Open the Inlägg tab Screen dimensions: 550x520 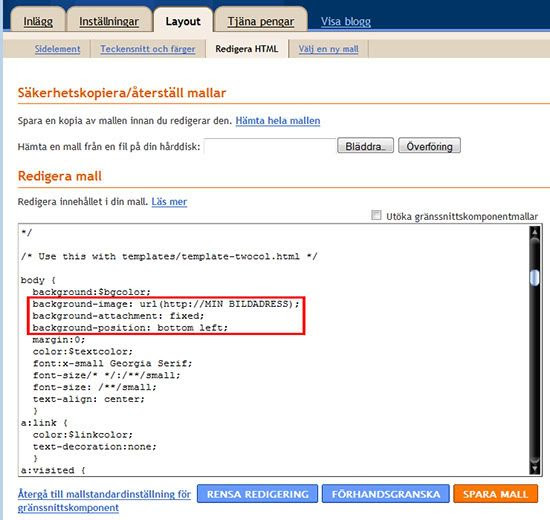pos(38,21)
